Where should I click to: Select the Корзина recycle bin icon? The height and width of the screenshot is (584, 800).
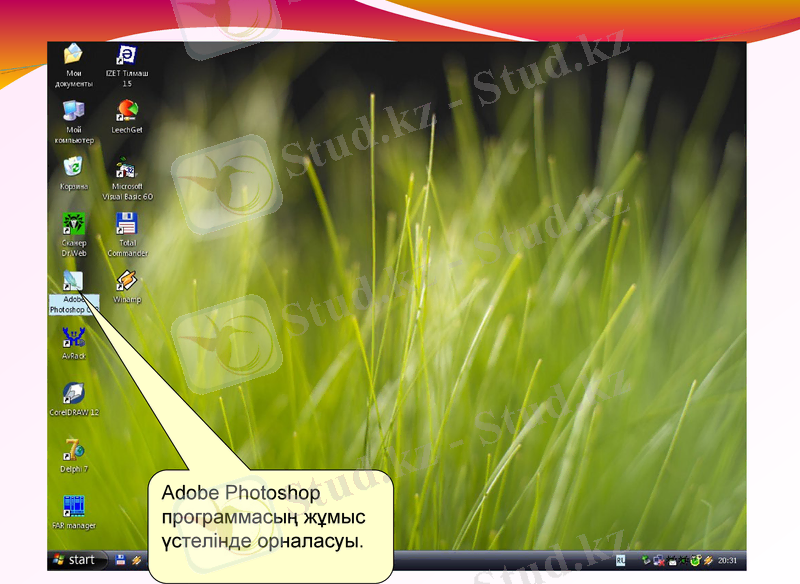pyautogui.click(x=74, y=166)
